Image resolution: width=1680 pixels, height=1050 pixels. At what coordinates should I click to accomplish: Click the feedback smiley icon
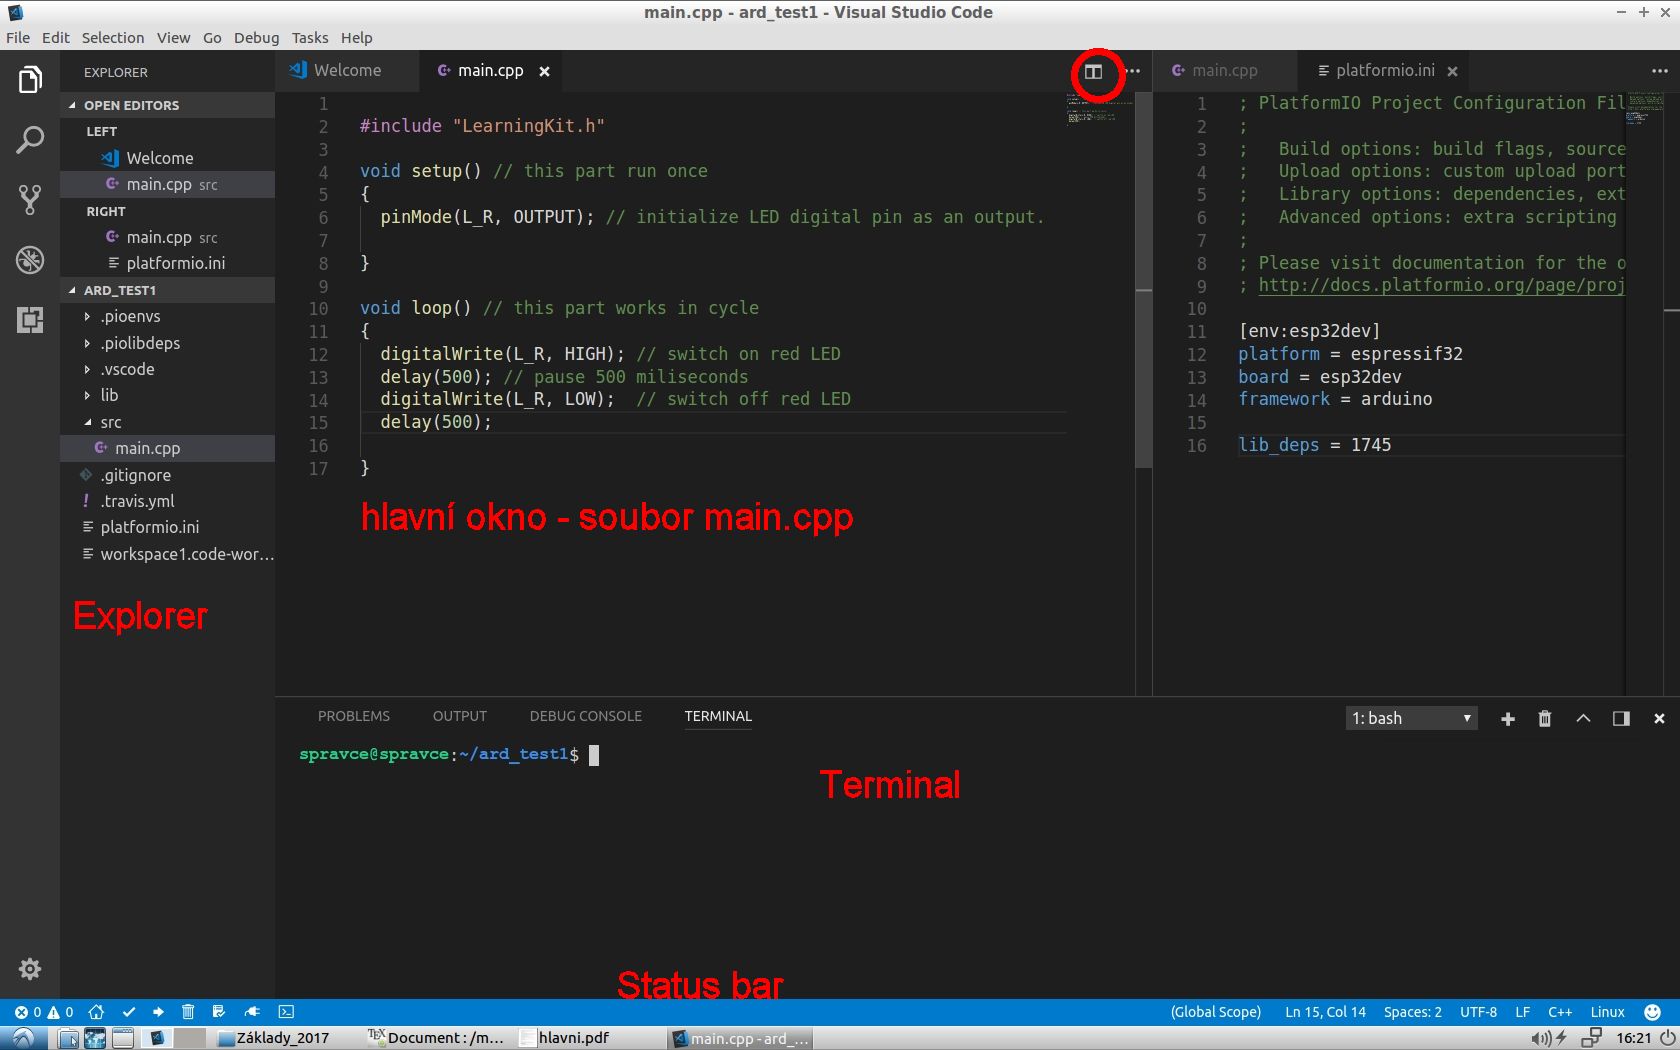(1653, 1012)
